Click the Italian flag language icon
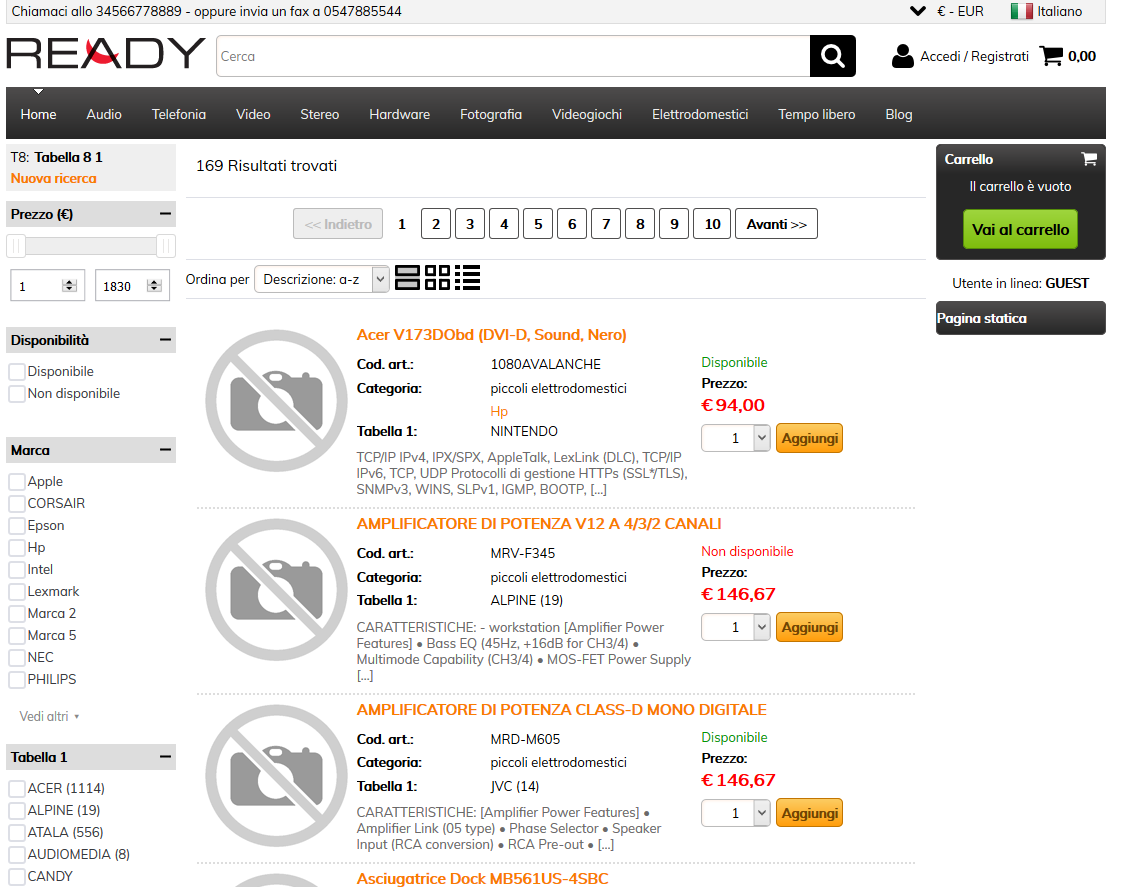Viewport: 1137px width, 887px height. (x=1021, y=11)
